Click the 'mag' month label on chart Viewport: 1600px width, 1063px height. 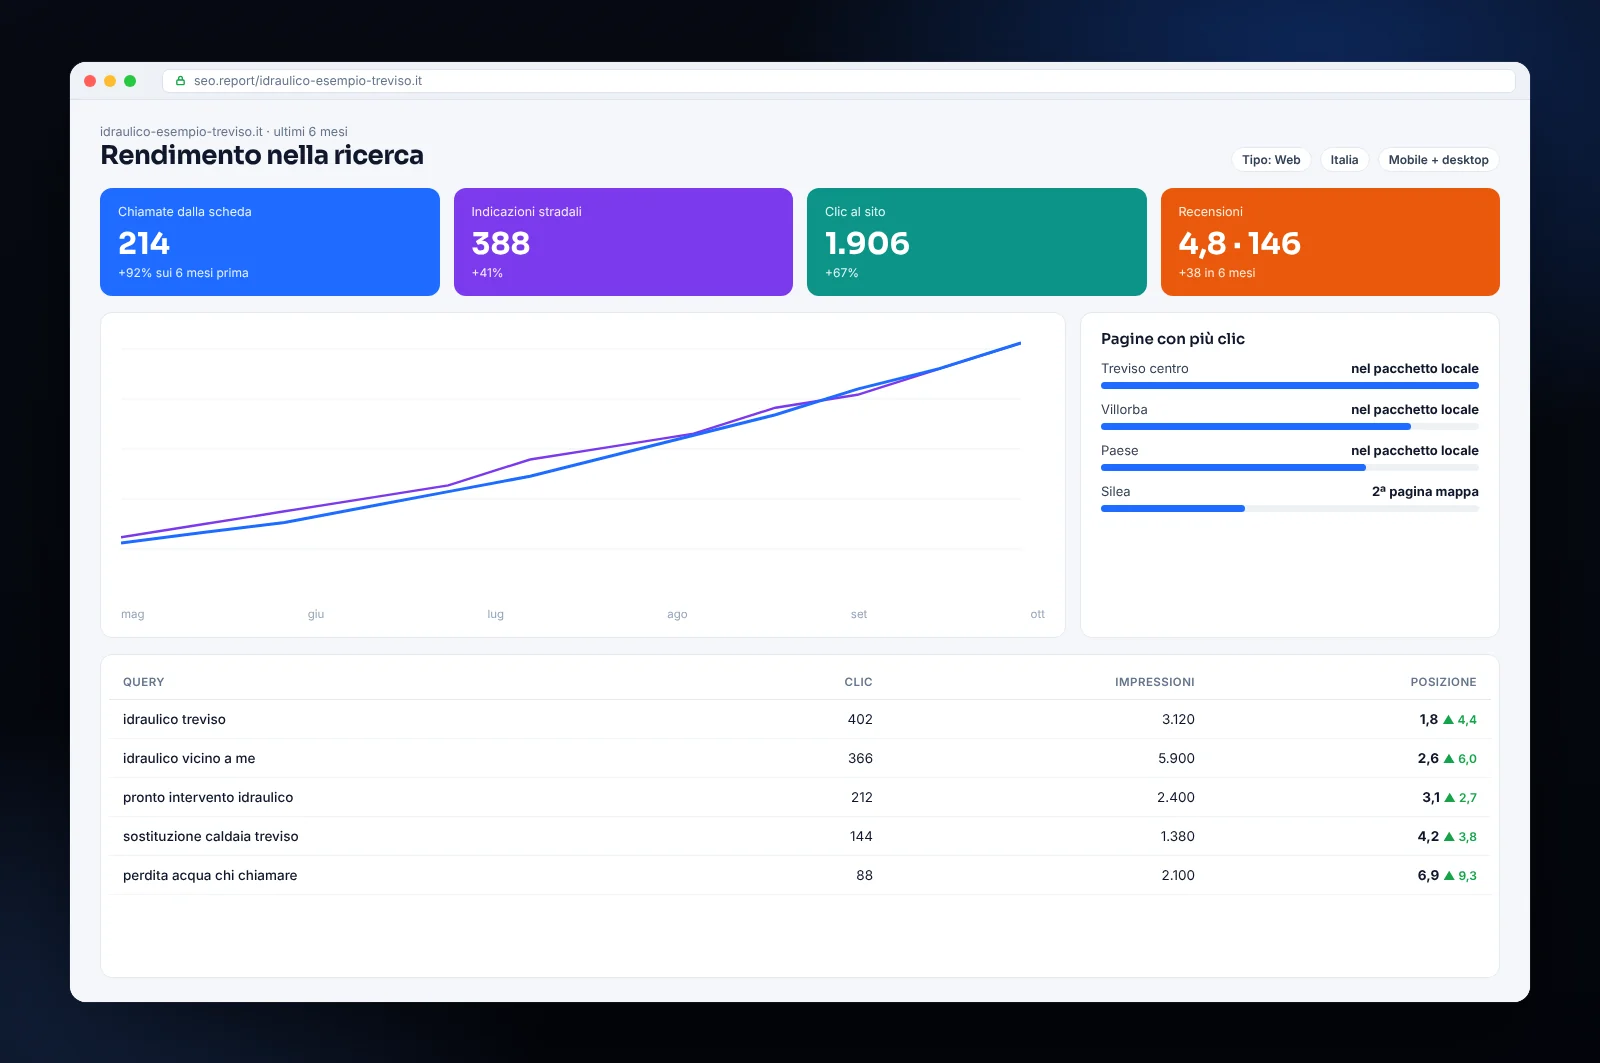(x=133, y=614)
